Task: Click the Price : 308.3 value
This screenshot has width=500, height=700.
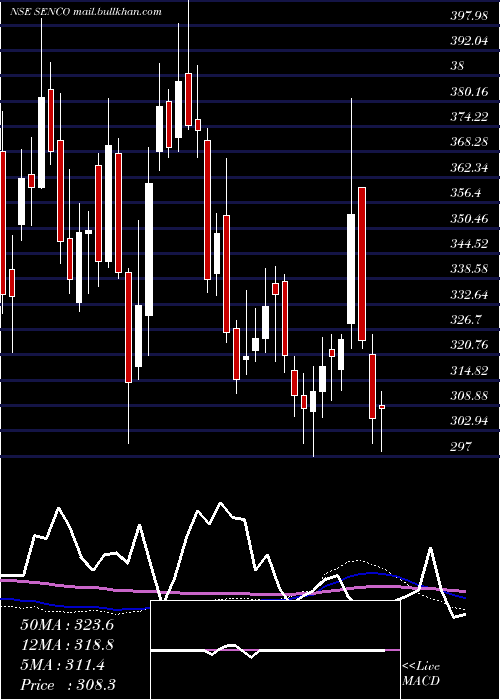Action: [68, 685]
